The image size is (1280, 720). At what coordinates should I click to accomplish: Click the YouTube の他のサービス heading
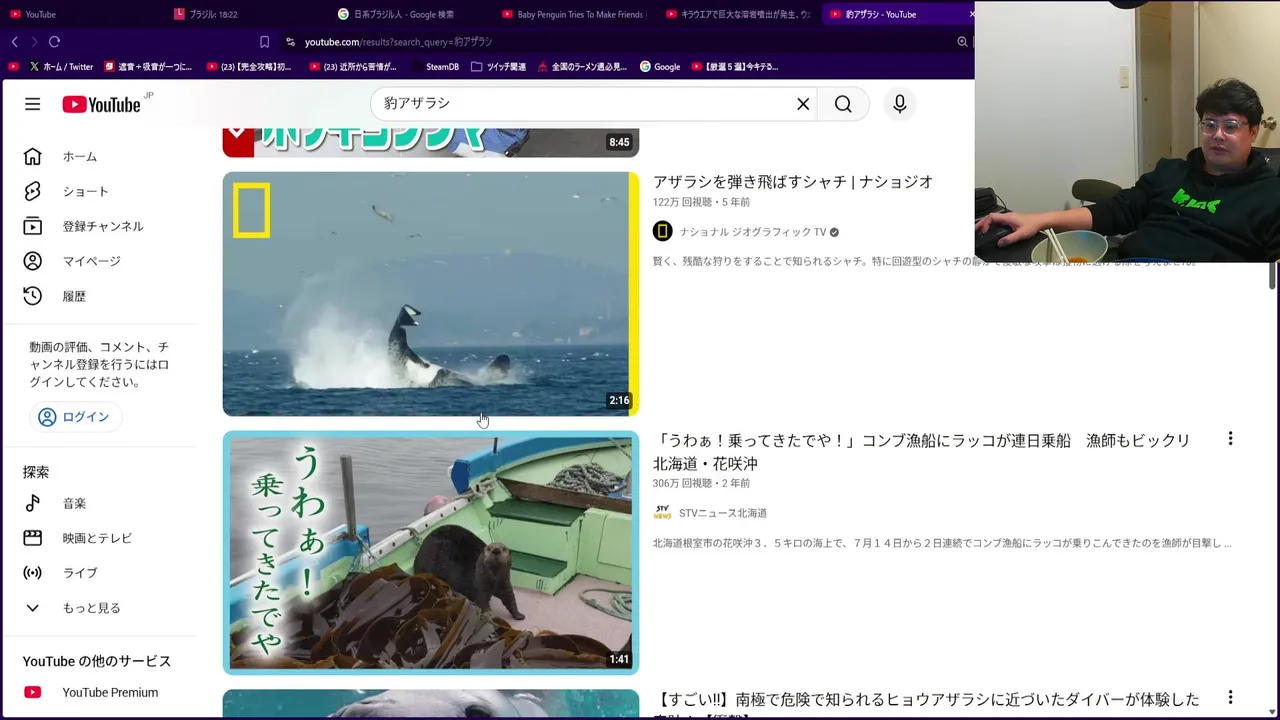[x=97, y=662]
